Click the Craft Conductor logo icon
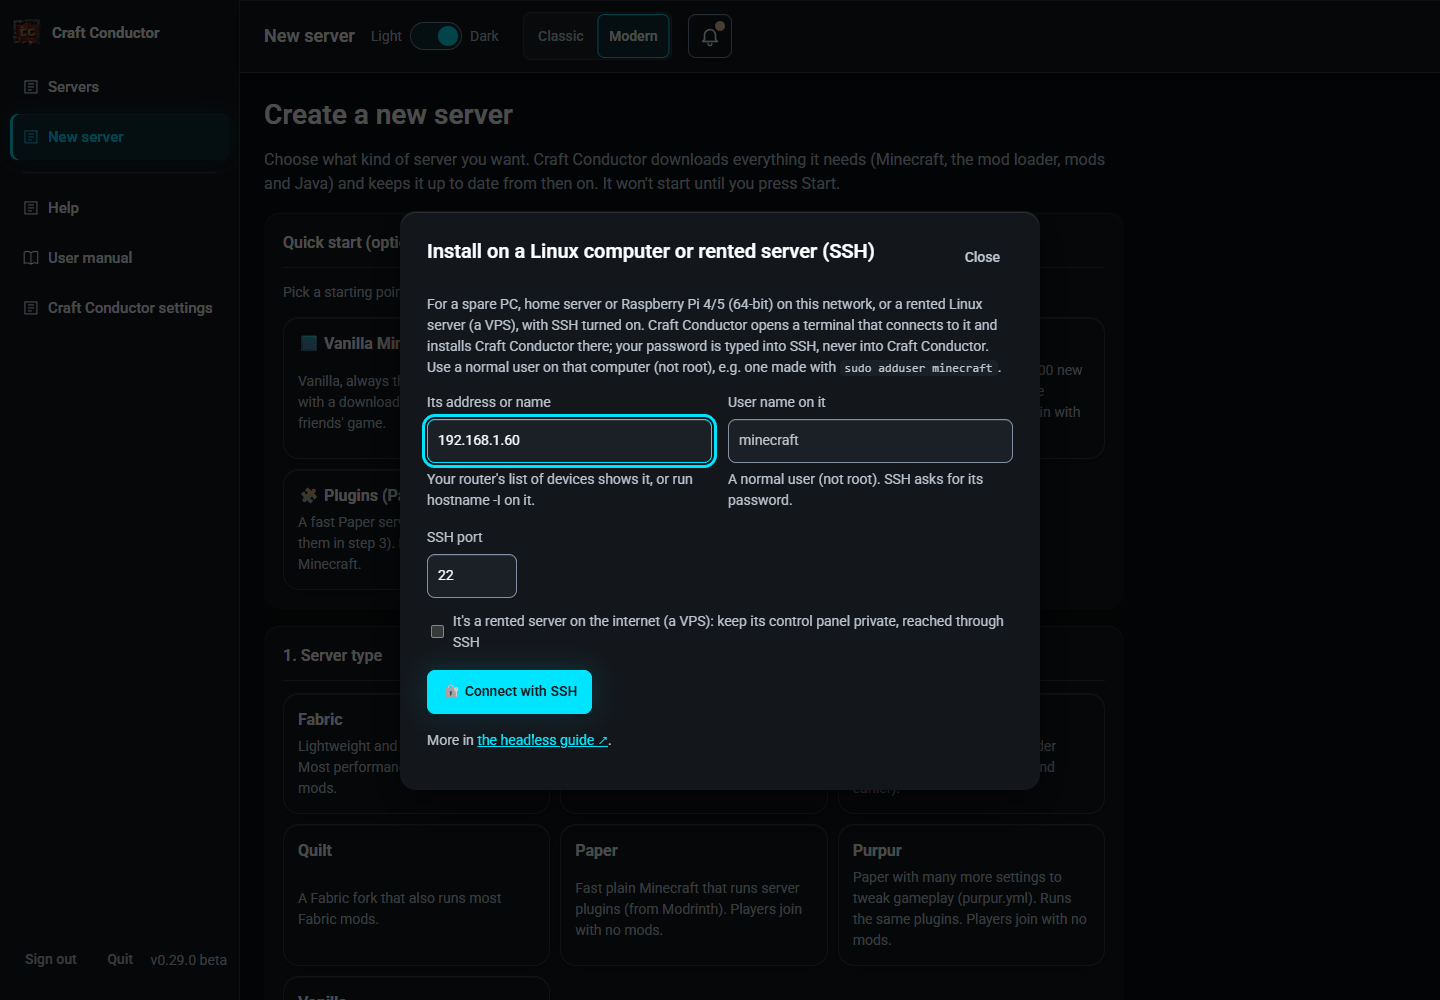The height and width of the screenshot is (1000, 1440). click(27, 33)
